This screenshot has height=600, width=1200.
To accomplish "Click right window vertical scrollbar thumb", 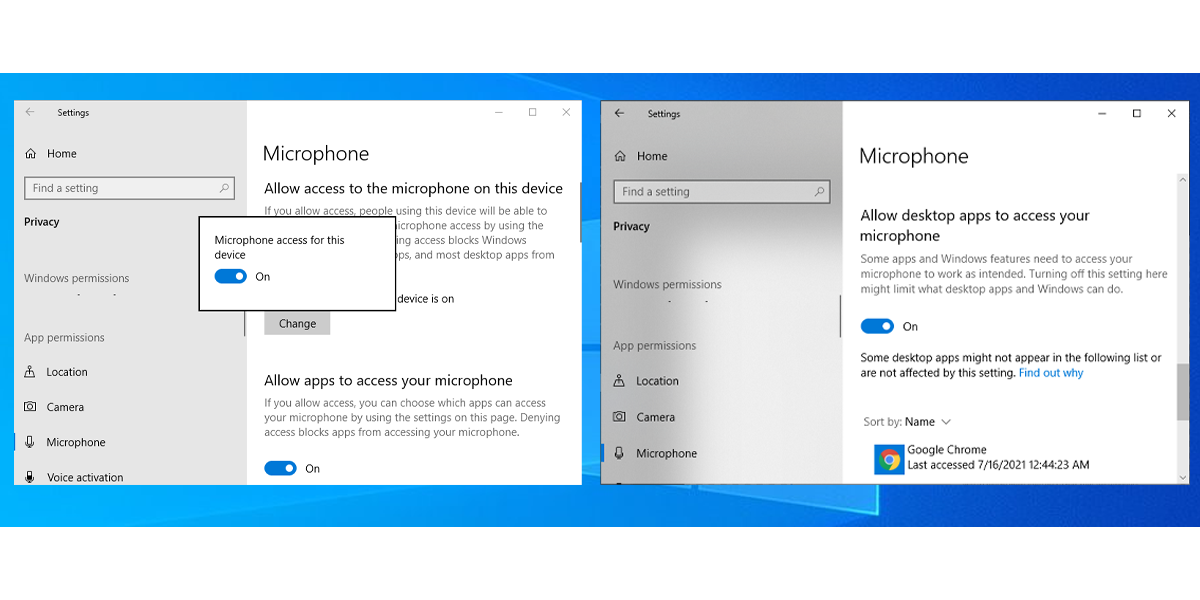I will [1184, 392].
